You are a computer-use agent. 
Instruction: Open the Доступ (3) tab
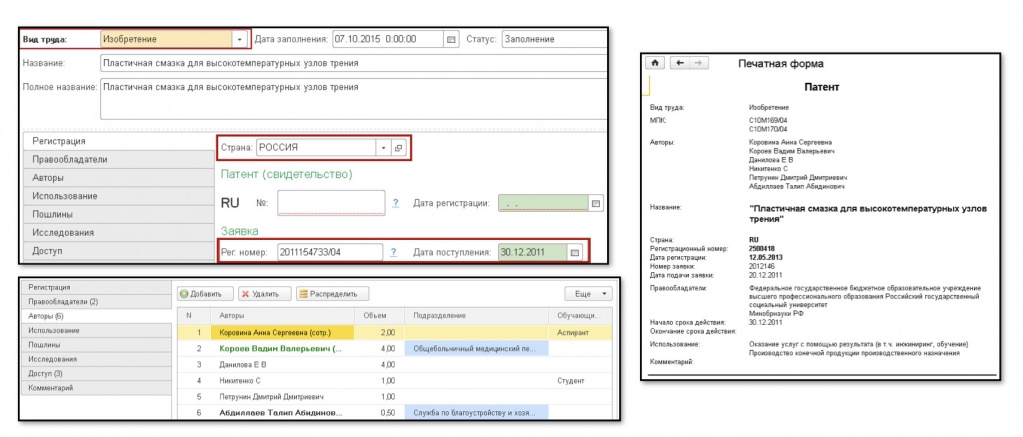click(97, 373)
